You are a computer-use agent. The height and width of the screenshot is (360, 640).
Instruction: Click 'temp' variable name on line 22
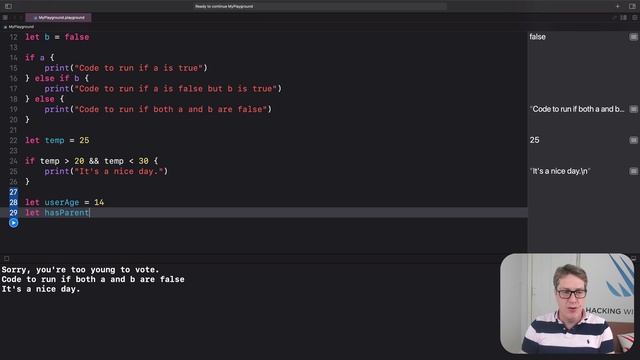(55, 140)
